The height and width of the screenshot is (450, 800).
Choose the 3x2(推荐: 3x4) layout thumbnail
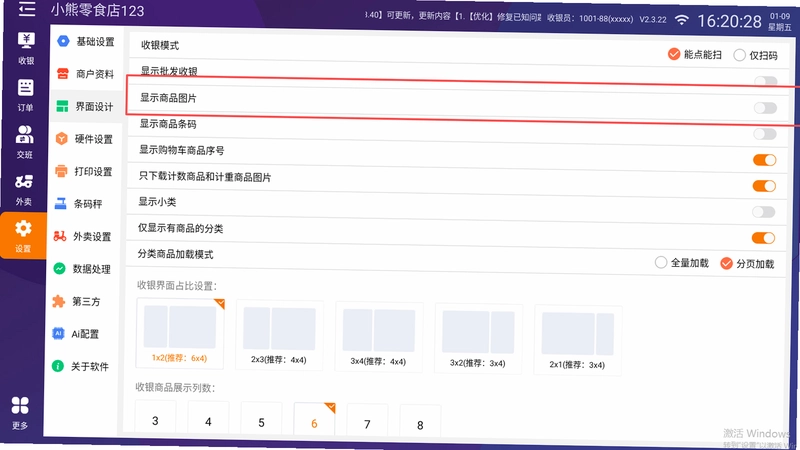coord(478,338)
